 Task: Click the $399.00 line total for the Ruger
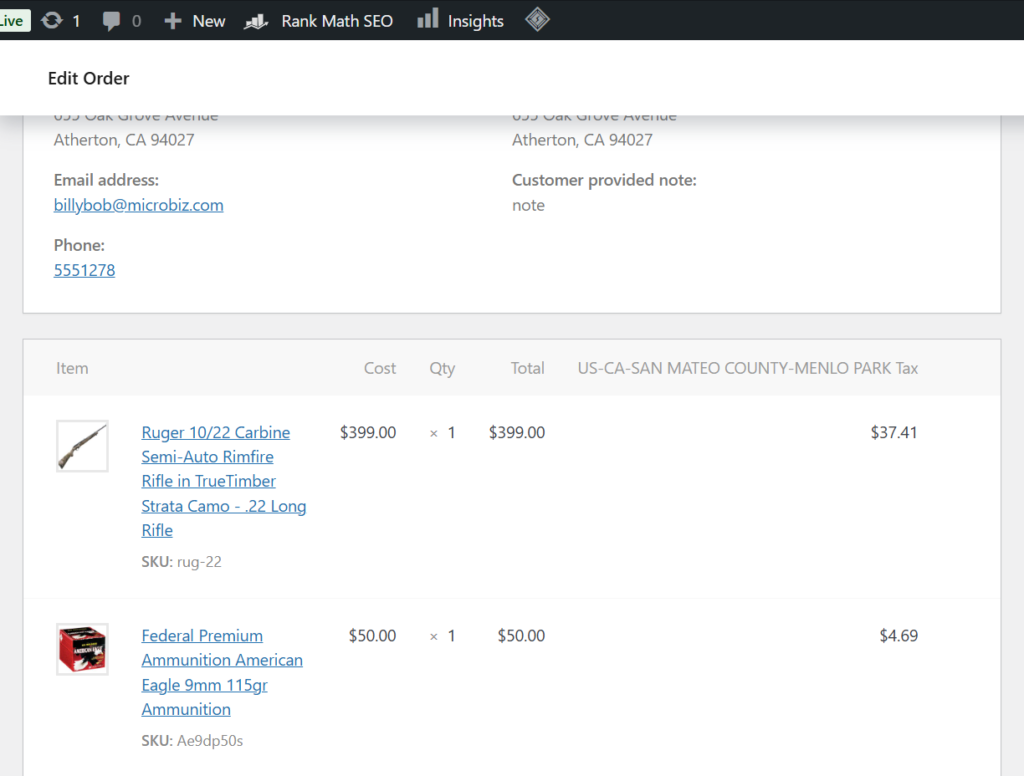[x=517, y=432]
